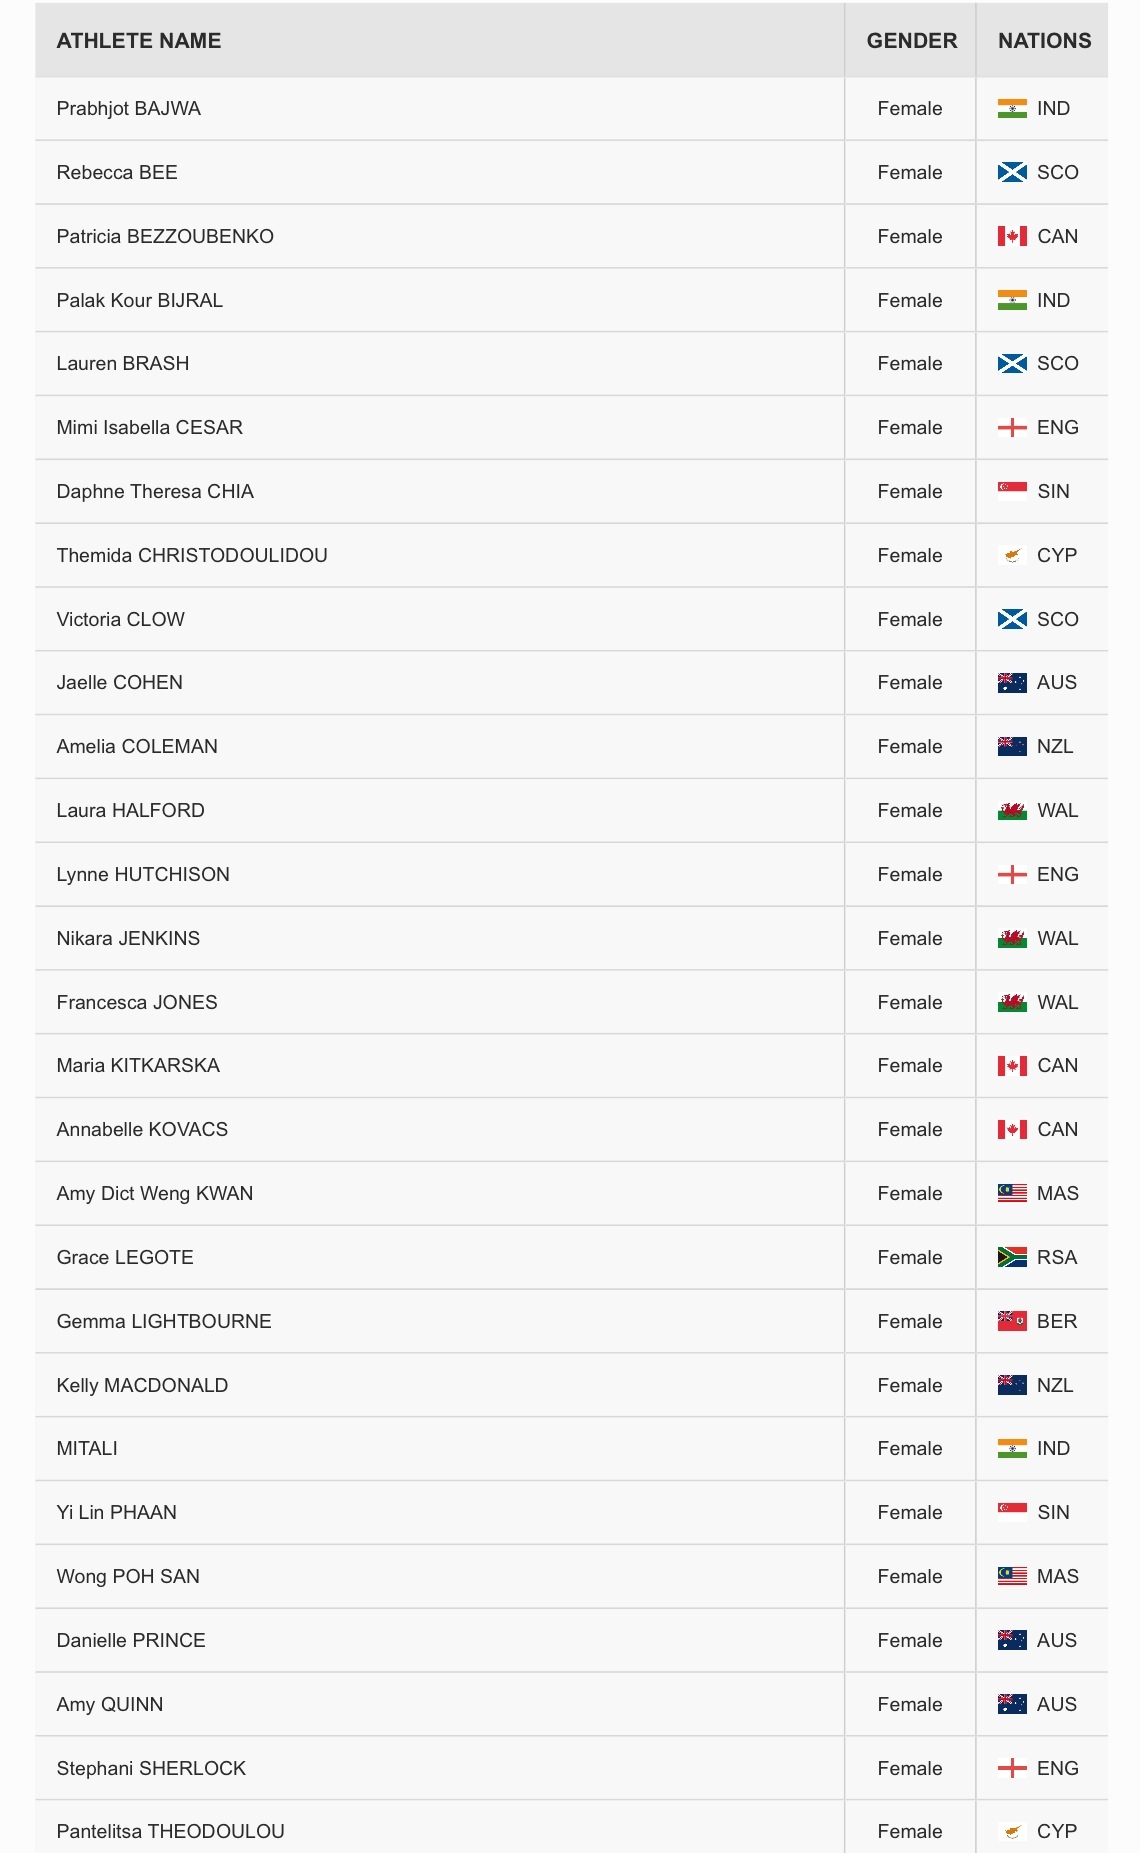Click the NATIONS column header
The height and width of the screenshot is (1853, 1140).
pos(1044,41)
